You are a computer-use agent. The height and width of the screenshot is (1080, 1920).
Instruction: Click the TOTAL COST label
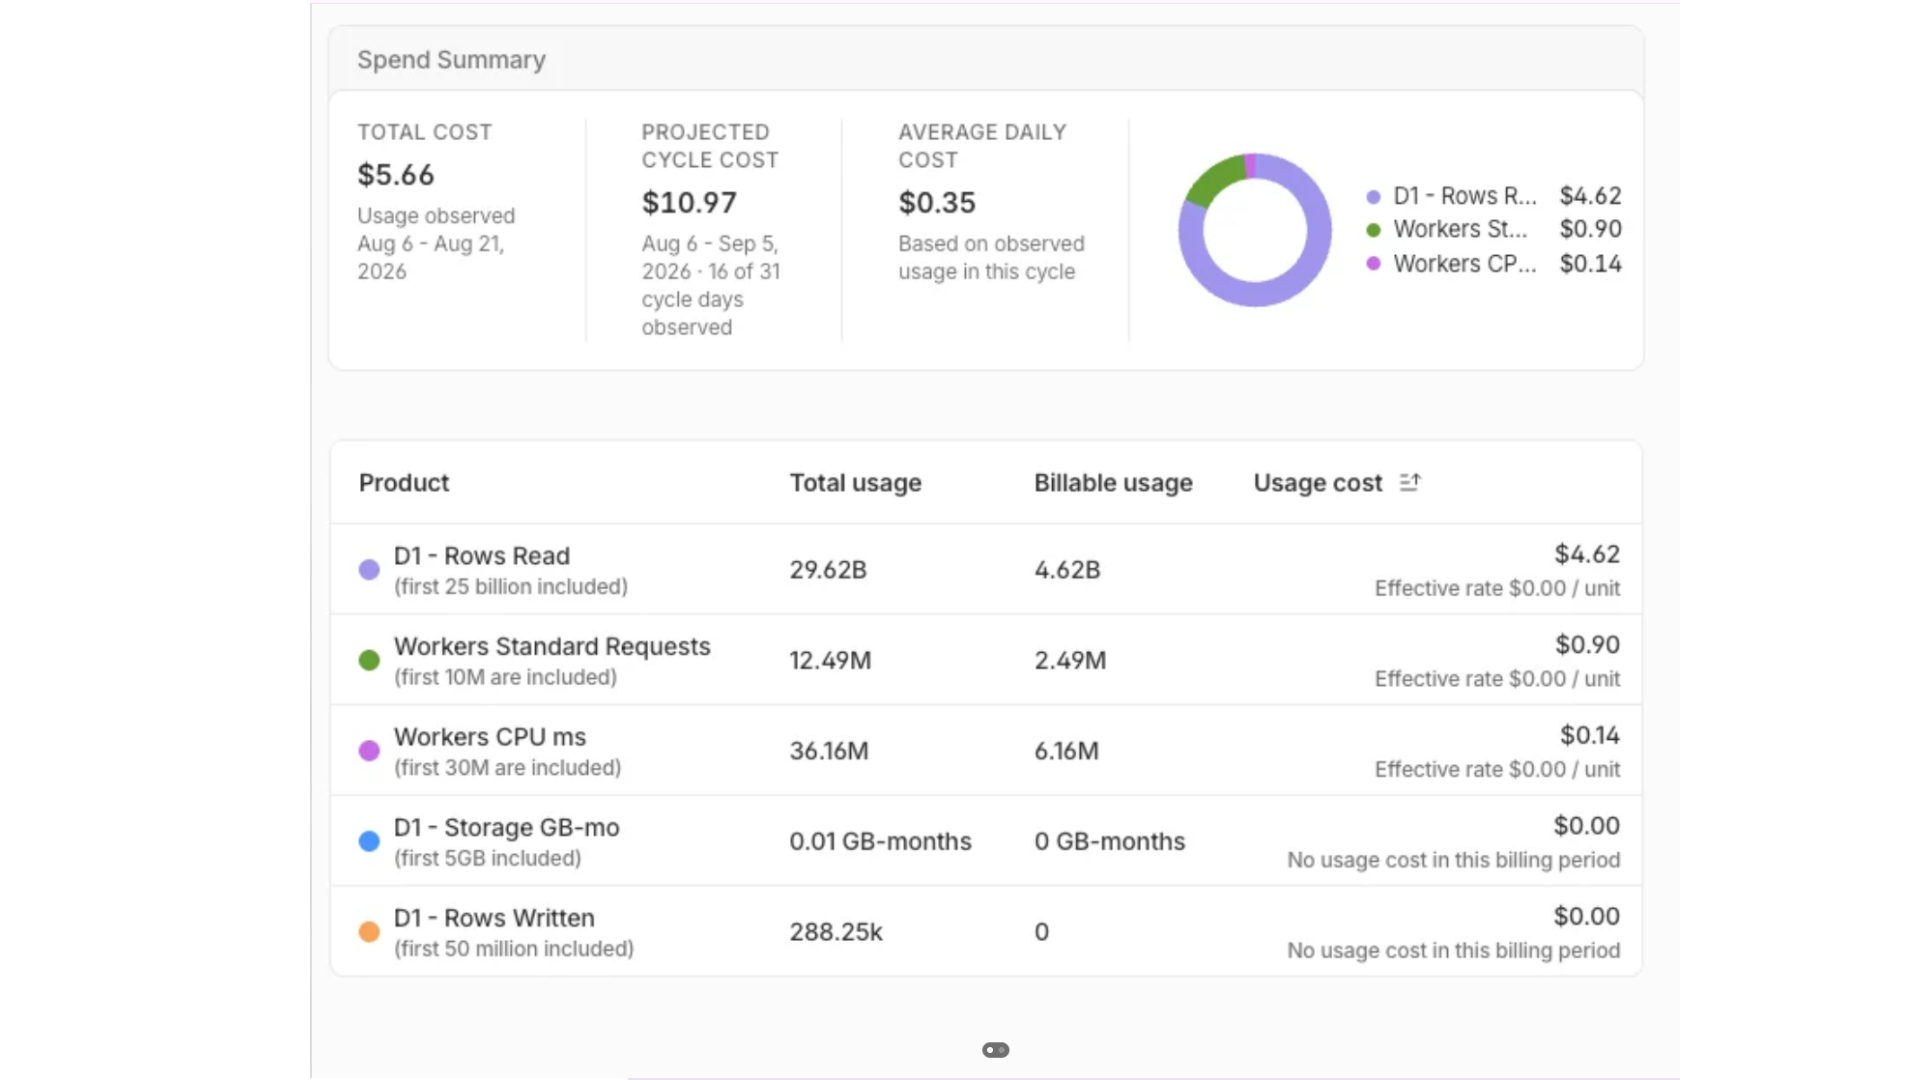click(x=425, y=132)
